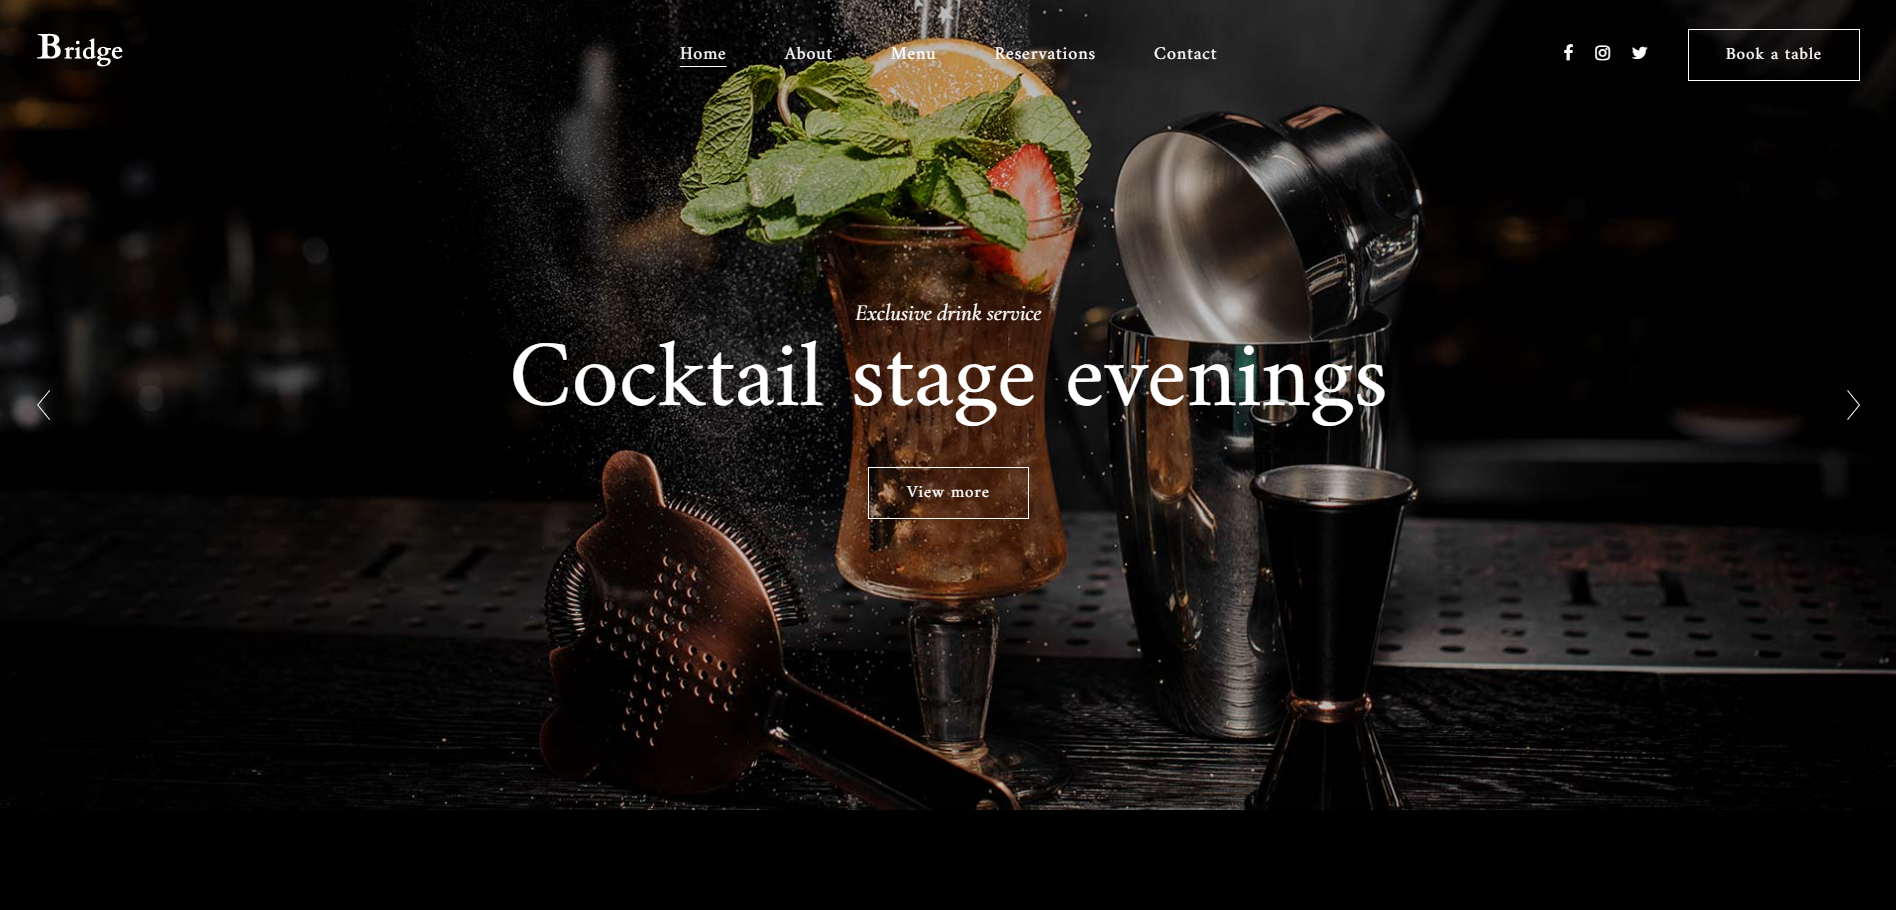
Task: Click the View more button
Action: [948, 493]
